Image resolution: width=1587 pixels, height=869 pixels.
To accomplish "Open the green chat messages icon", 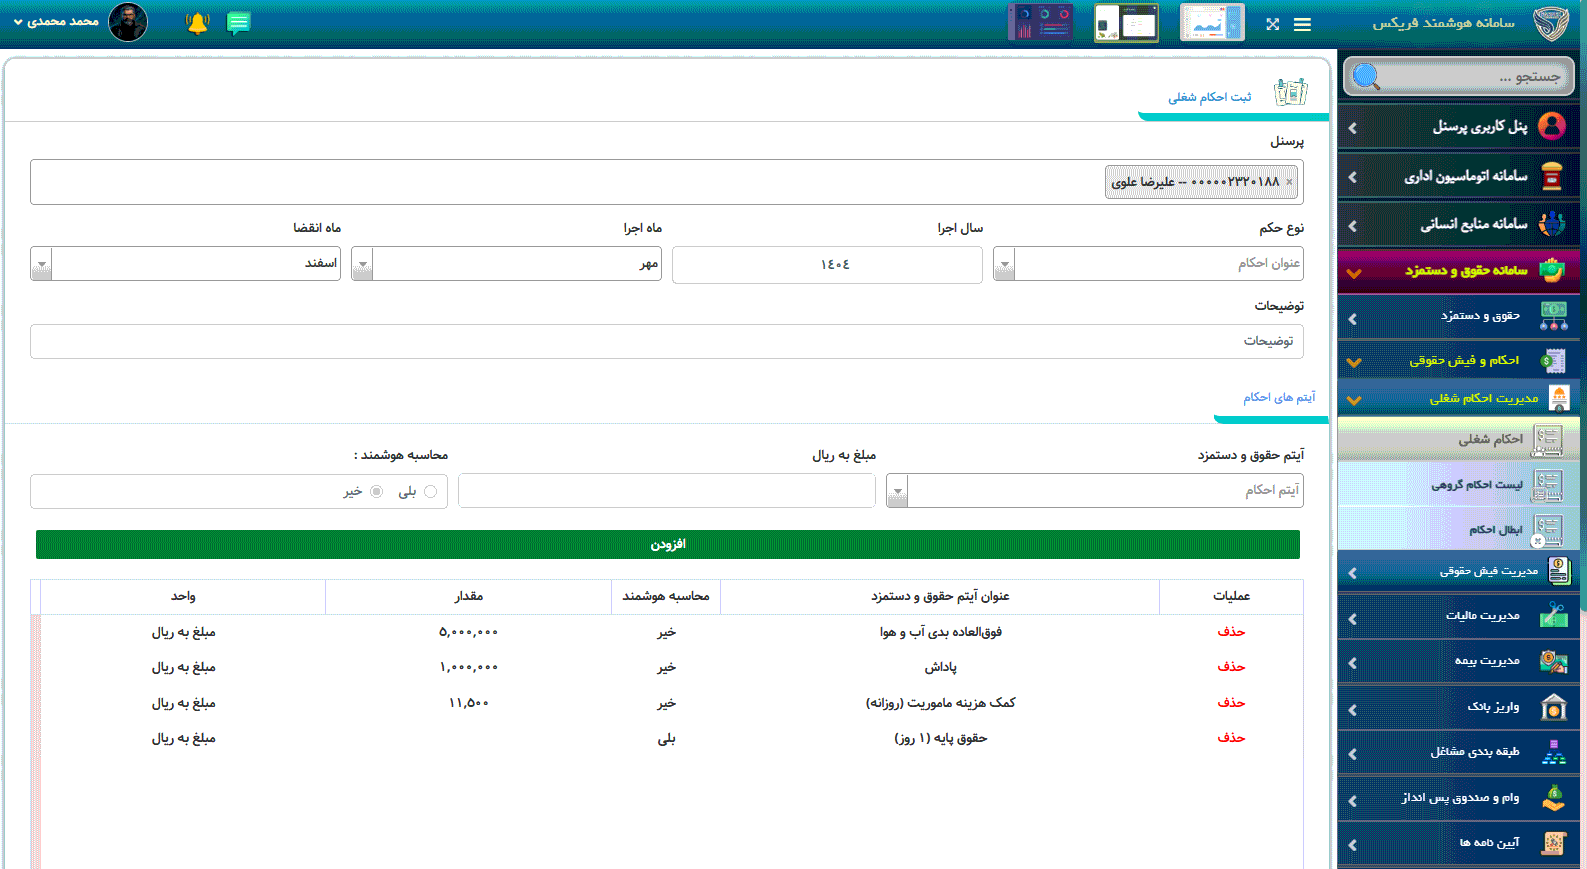I will point(238,23).
